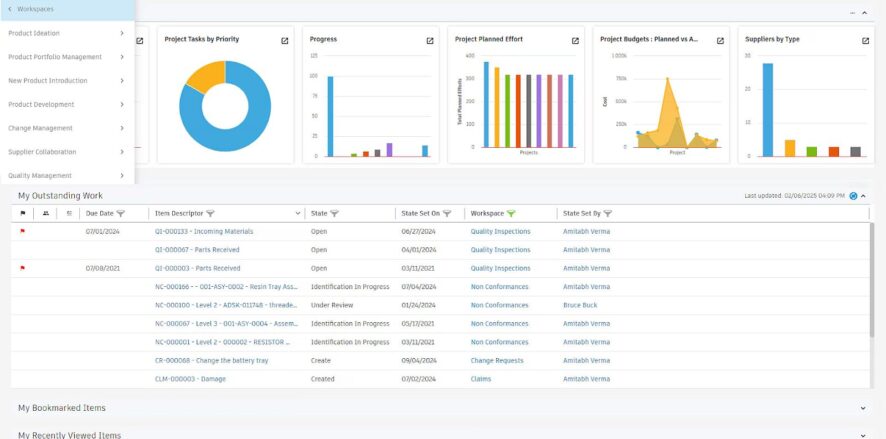Open QI-000133 - Incoming Materials item
This screenshot has width=886, height=439.
[204, 232]
